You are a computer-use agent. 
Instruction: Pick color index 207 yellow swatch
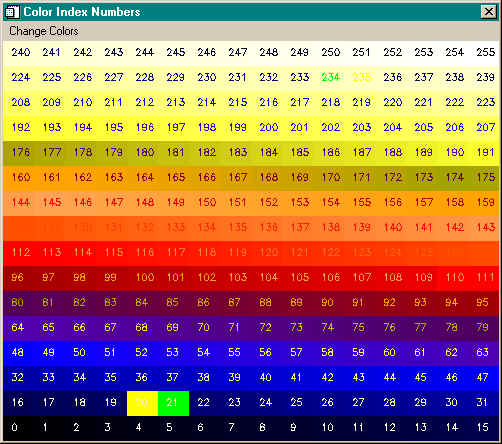(484, 128)
